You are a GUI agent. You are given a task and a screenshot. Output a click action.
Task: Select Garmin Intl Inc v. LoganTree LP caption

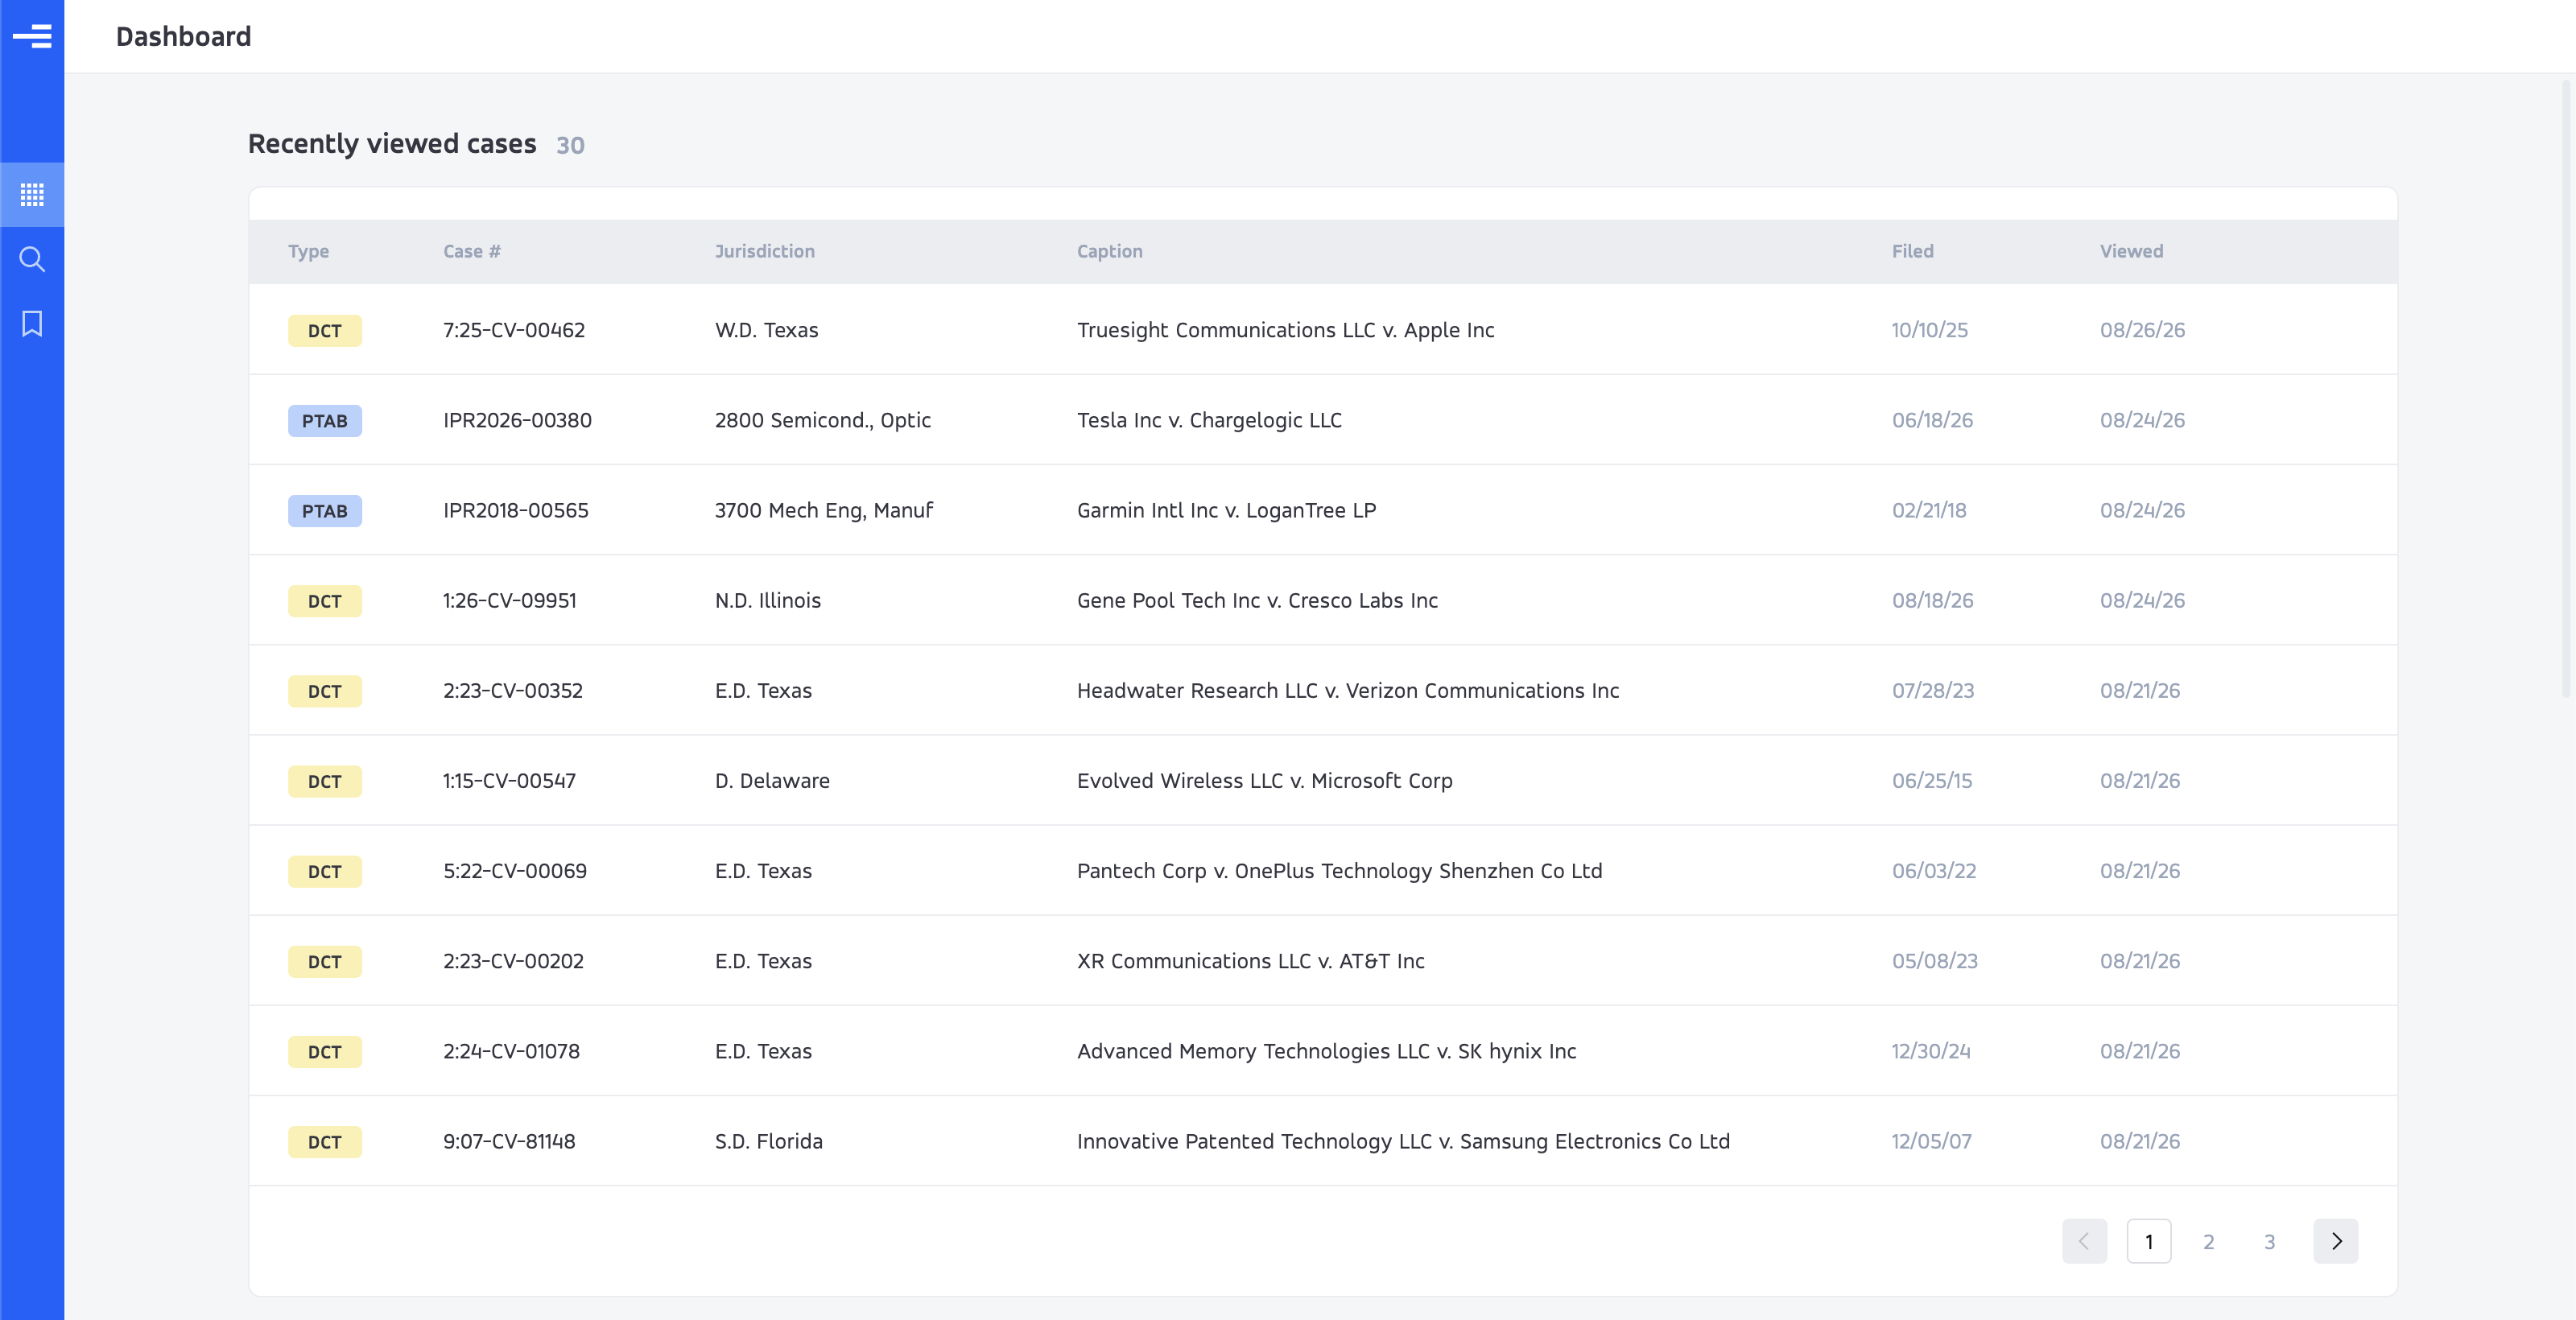click(1227, 510)
